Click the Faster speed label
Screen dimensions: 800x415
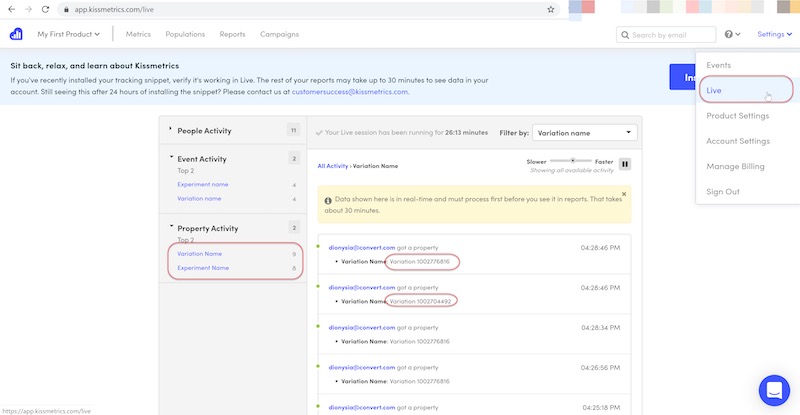(x=604, y=162)
